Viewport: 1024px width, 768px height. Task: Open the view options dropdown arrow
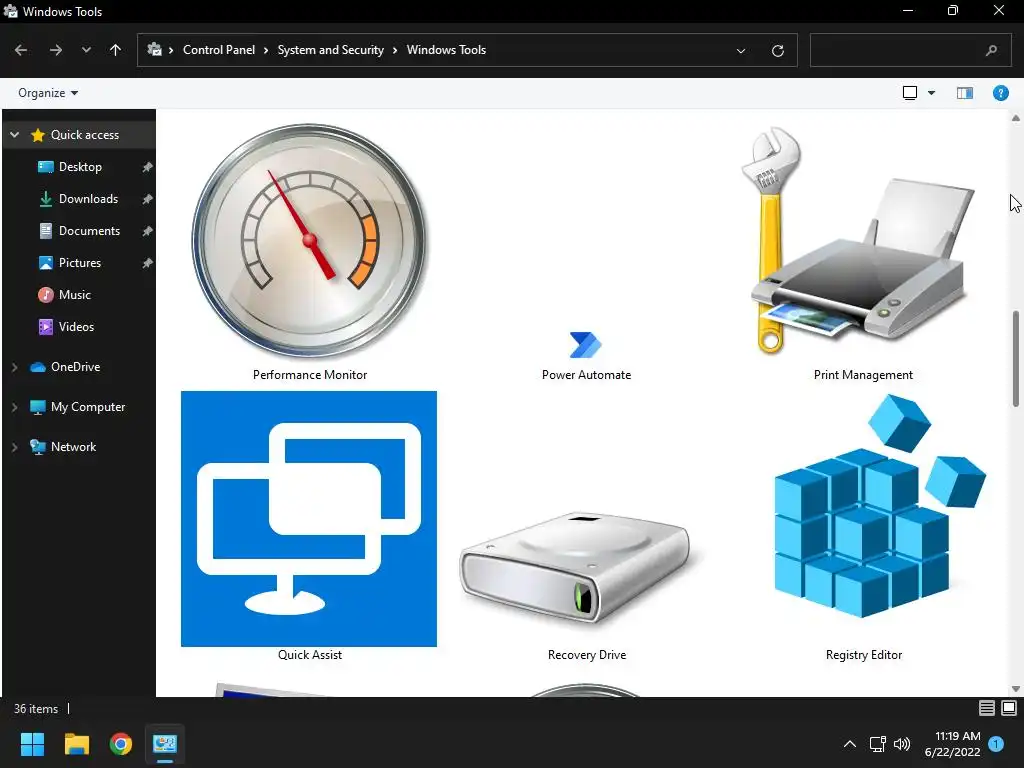point(931,93)
